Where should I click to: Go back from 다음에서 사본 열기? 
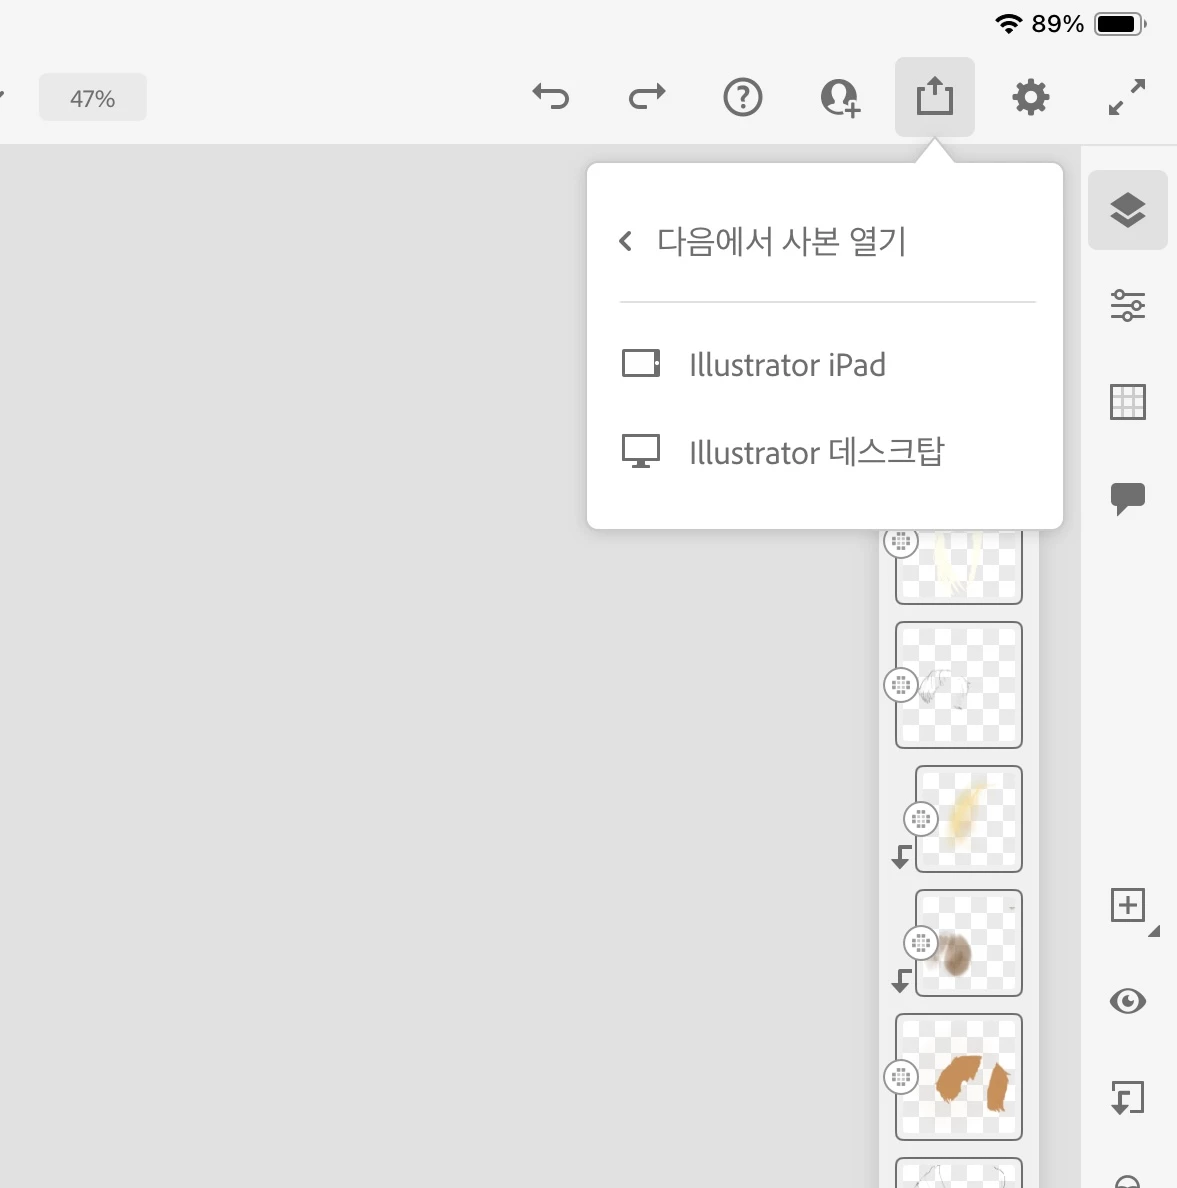pyautogui.click(x=625, y=242)
